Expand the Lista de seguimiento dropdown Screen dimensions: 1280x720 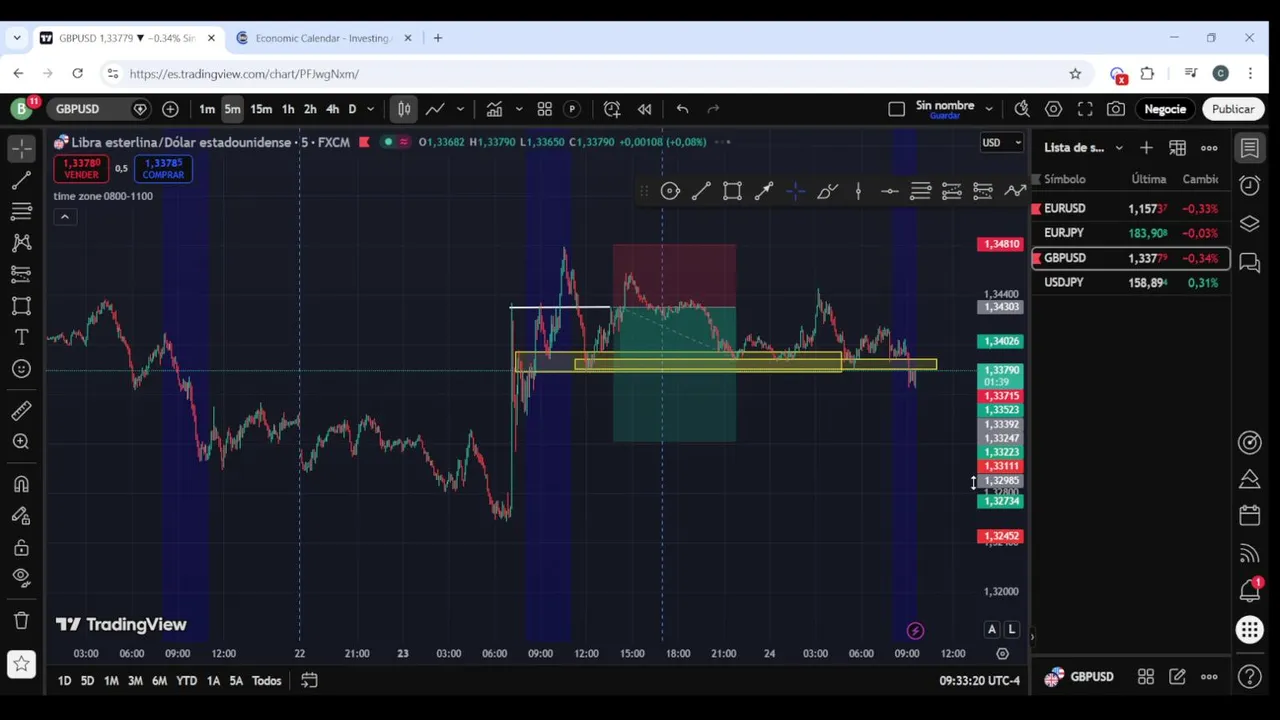click(1118, 148)
